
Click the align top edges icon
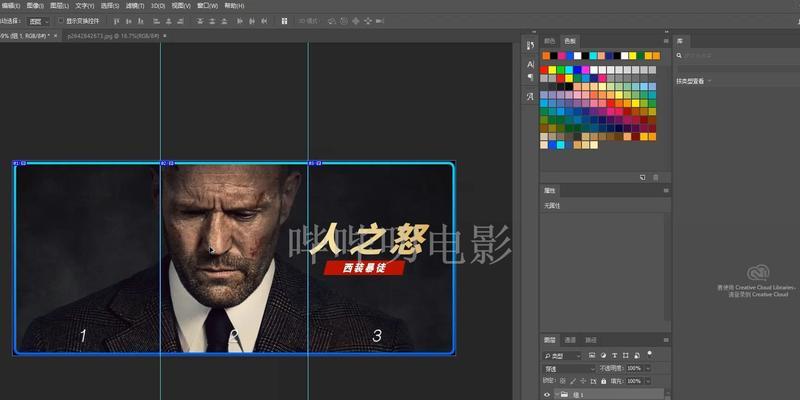(x=116, y=21)
